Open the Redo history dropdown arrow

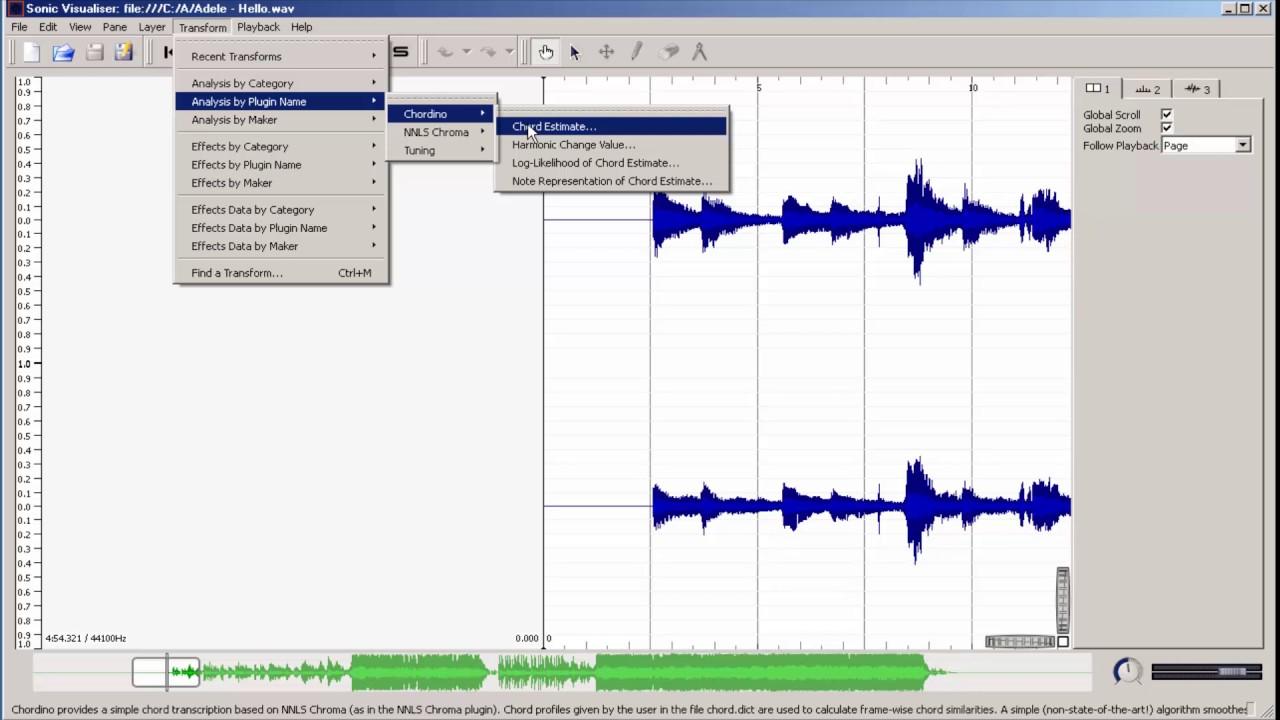508,52
